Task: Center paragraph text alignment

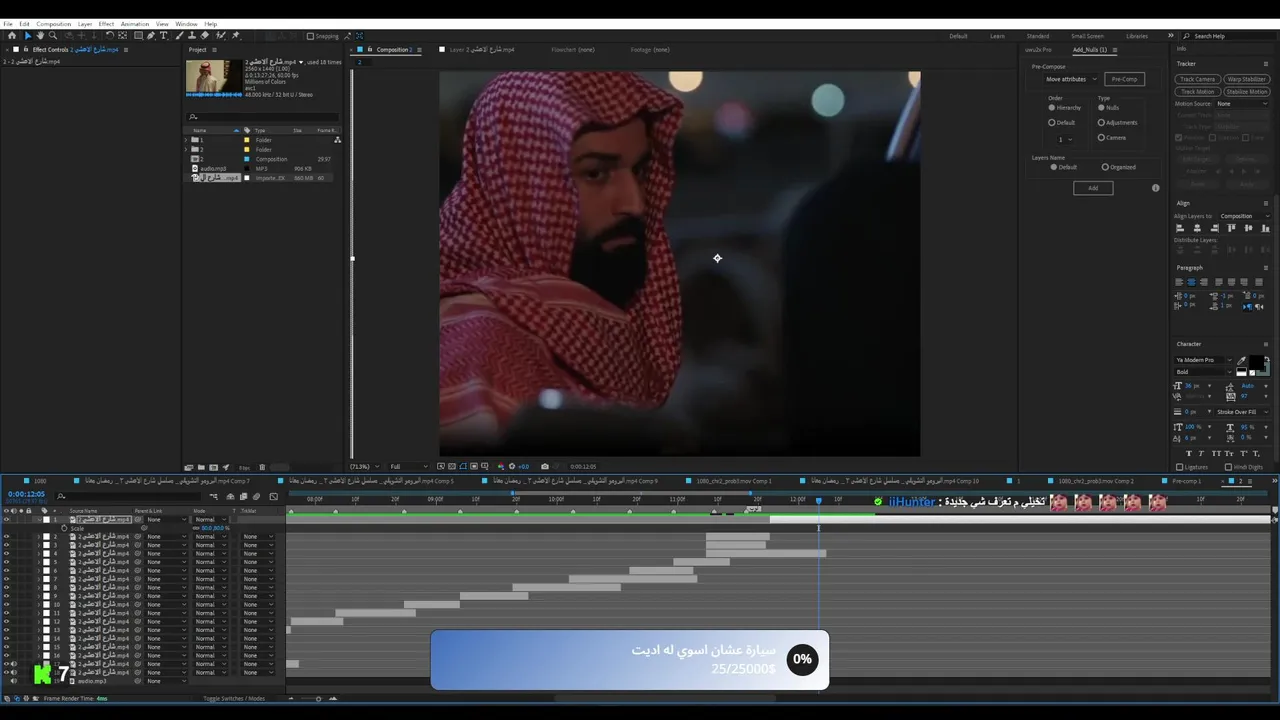Action: (1191, 282)
